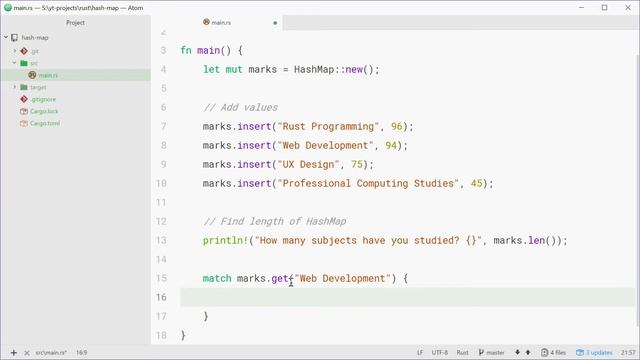
Task: Click the Rust icon beside main.rs in tree
Action: coord(32,75)
